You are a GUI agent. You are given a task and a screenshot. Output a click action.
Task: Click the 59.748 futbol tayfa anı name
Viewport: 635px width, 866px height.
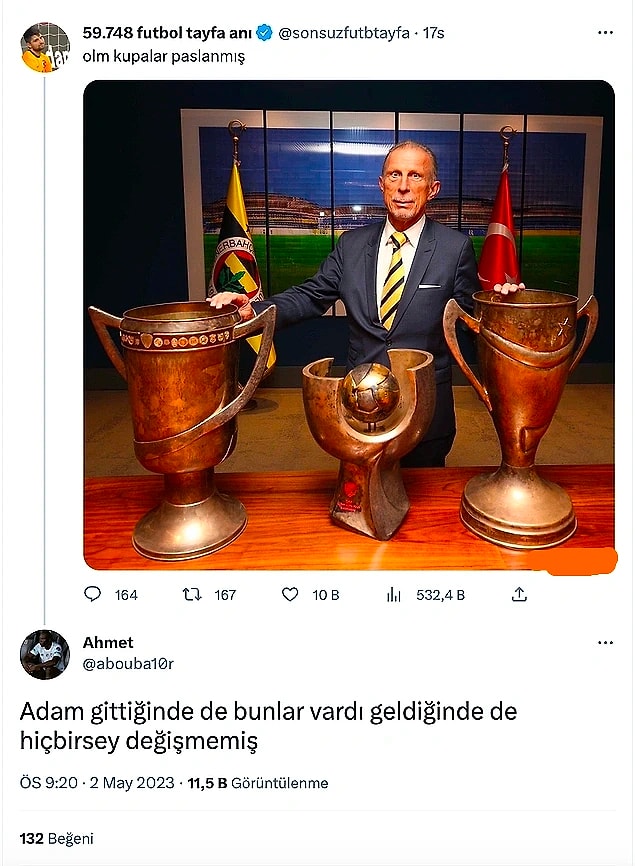[167, 33]
